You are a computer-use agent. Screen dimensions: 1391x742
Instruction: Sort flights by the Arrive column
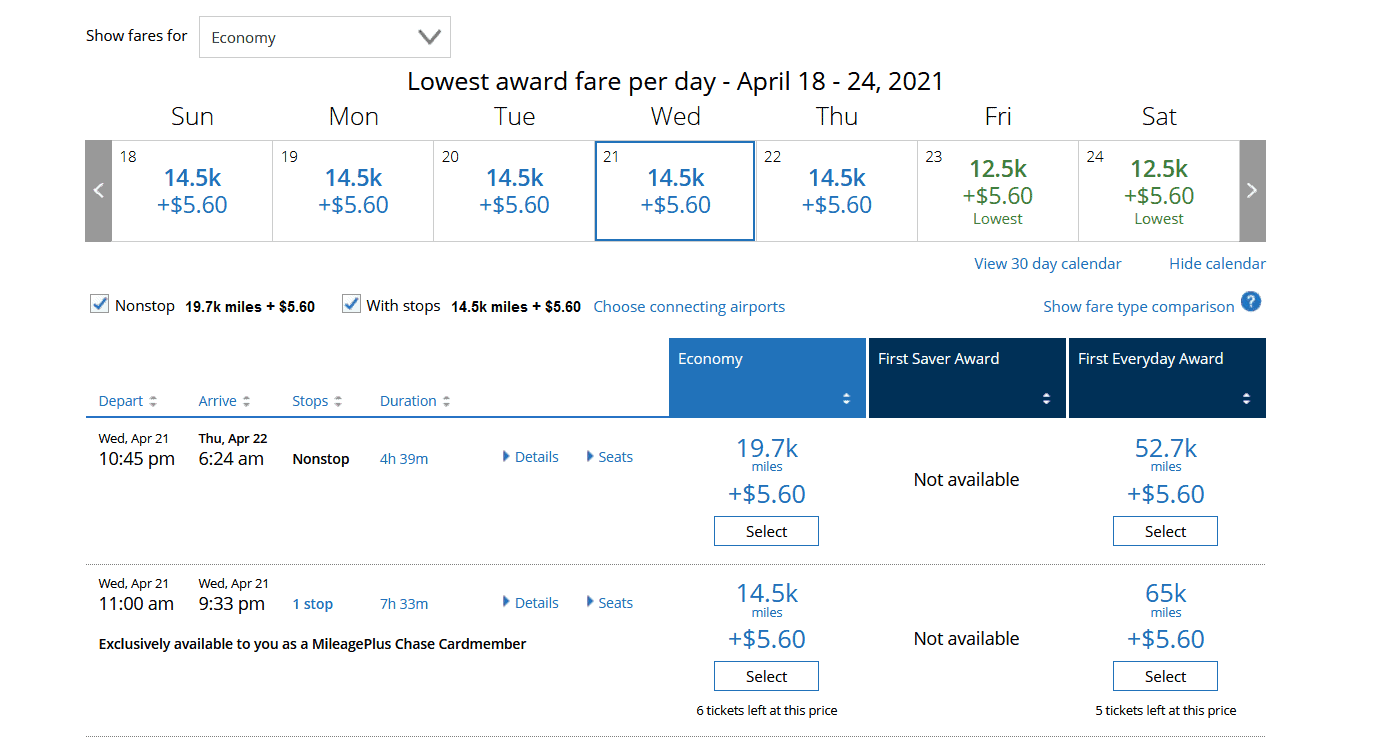[224, 401]
